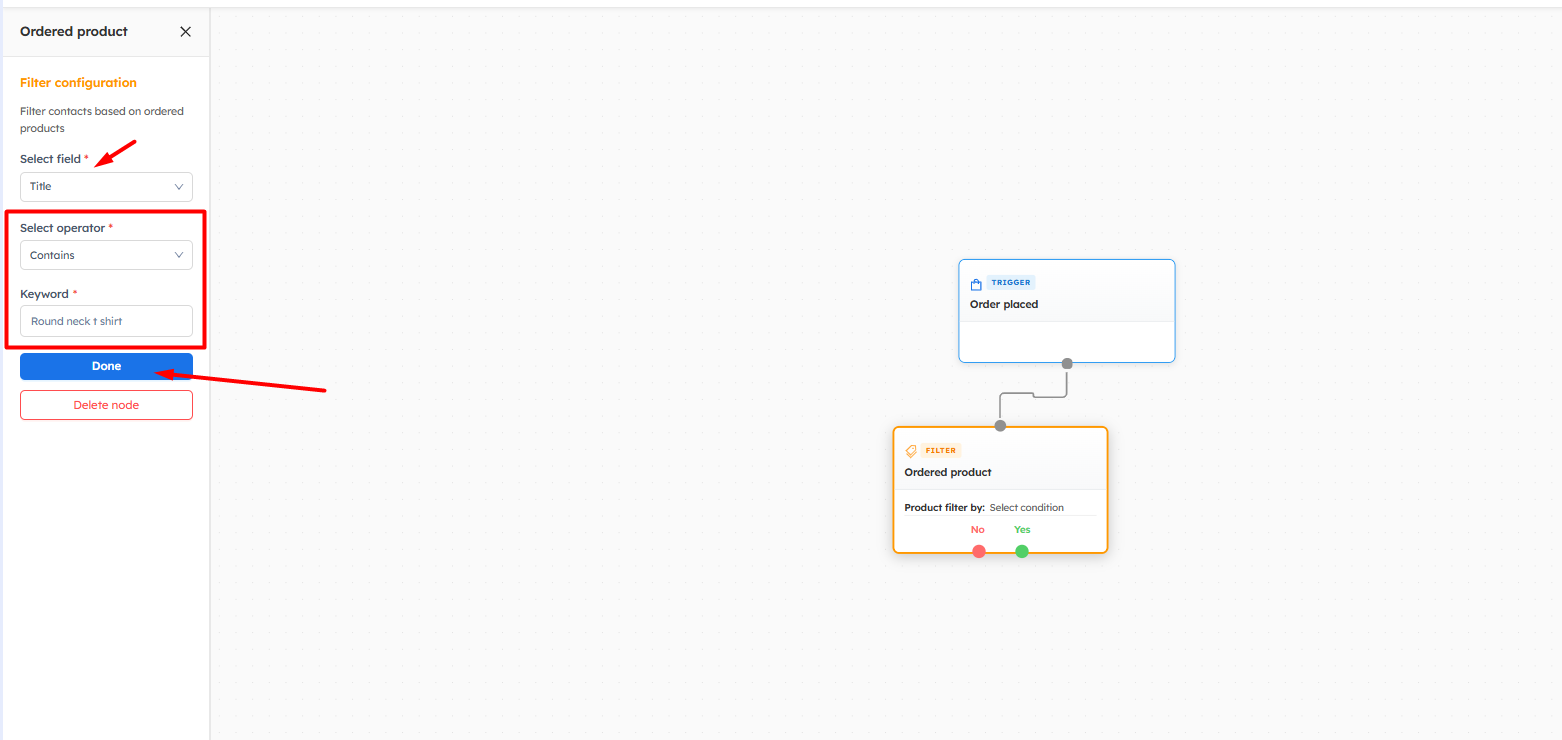Close the Ordered product side panel

coord(185,32)
